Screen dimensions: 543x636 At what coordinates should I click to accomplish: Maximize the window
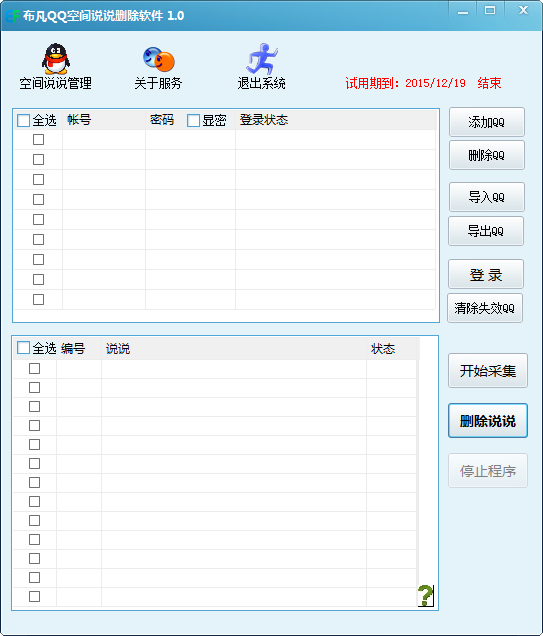click(490, 11)
